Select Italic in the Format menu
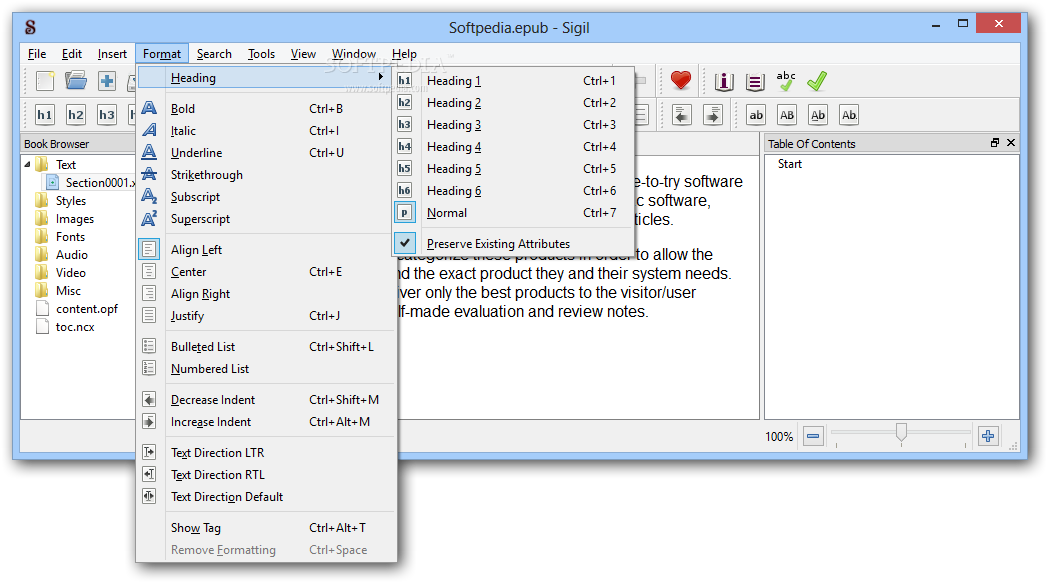The width and height of the screenshot is (1048, 583). pos(266,130)
